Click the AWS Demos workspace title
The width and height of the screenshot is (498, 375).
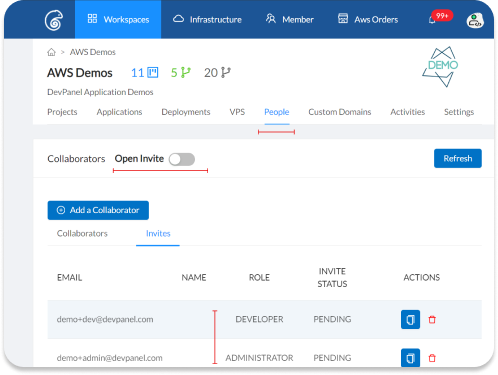point(80,73)
